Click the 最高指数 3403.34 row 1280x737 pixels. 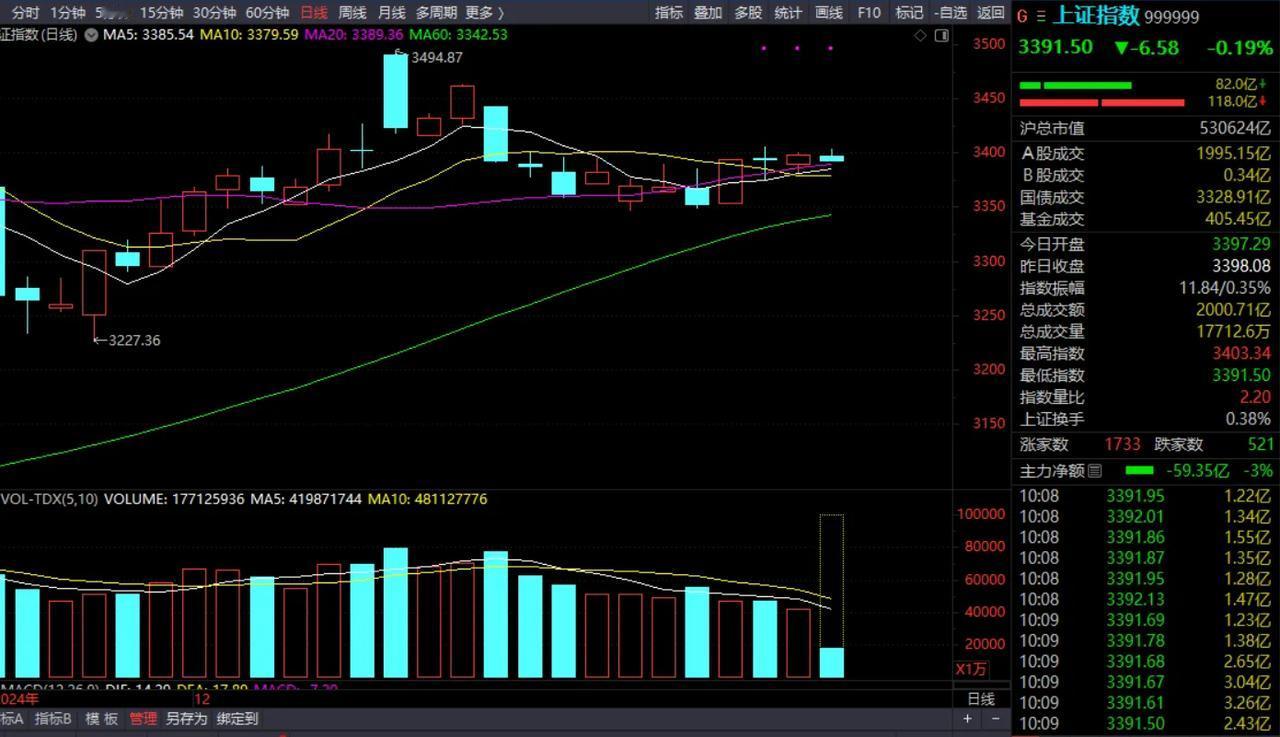pyautogui.click(x=1146, y=353)
